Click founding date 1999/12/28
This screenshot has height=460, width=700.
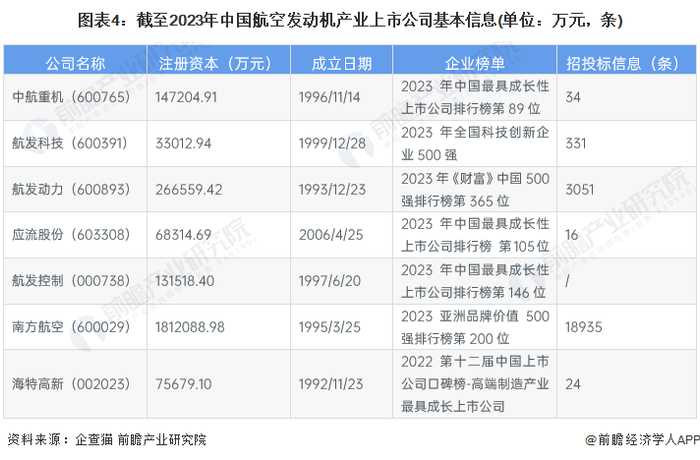tap(332, 143)
